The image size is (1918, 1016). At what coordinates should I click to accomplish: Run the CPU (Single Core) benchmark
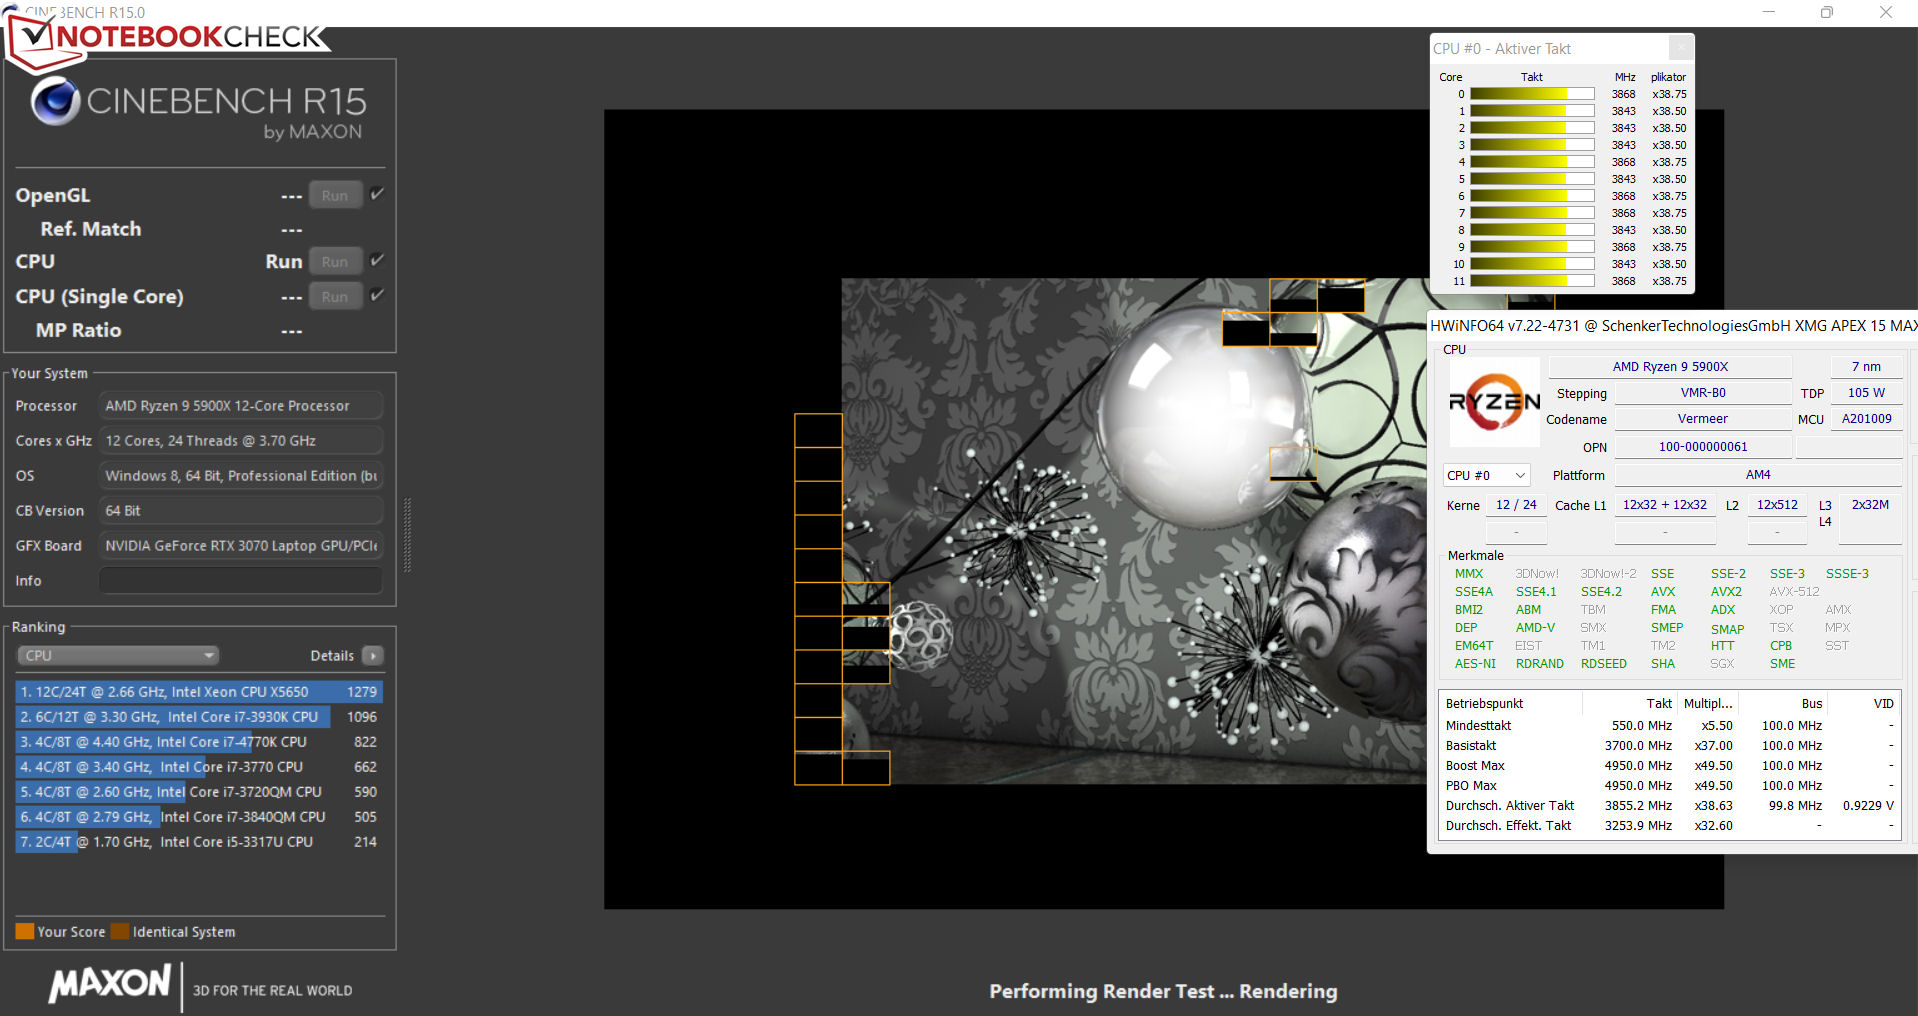[x=335, y=297]
